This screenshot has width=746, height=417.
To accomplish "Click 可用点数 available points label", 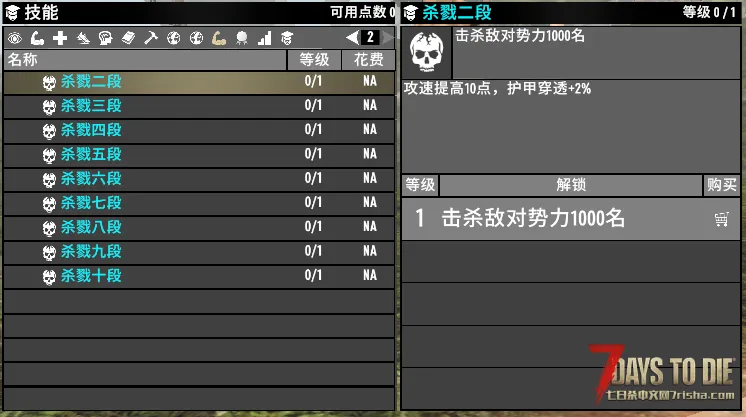I will [363, 12].
